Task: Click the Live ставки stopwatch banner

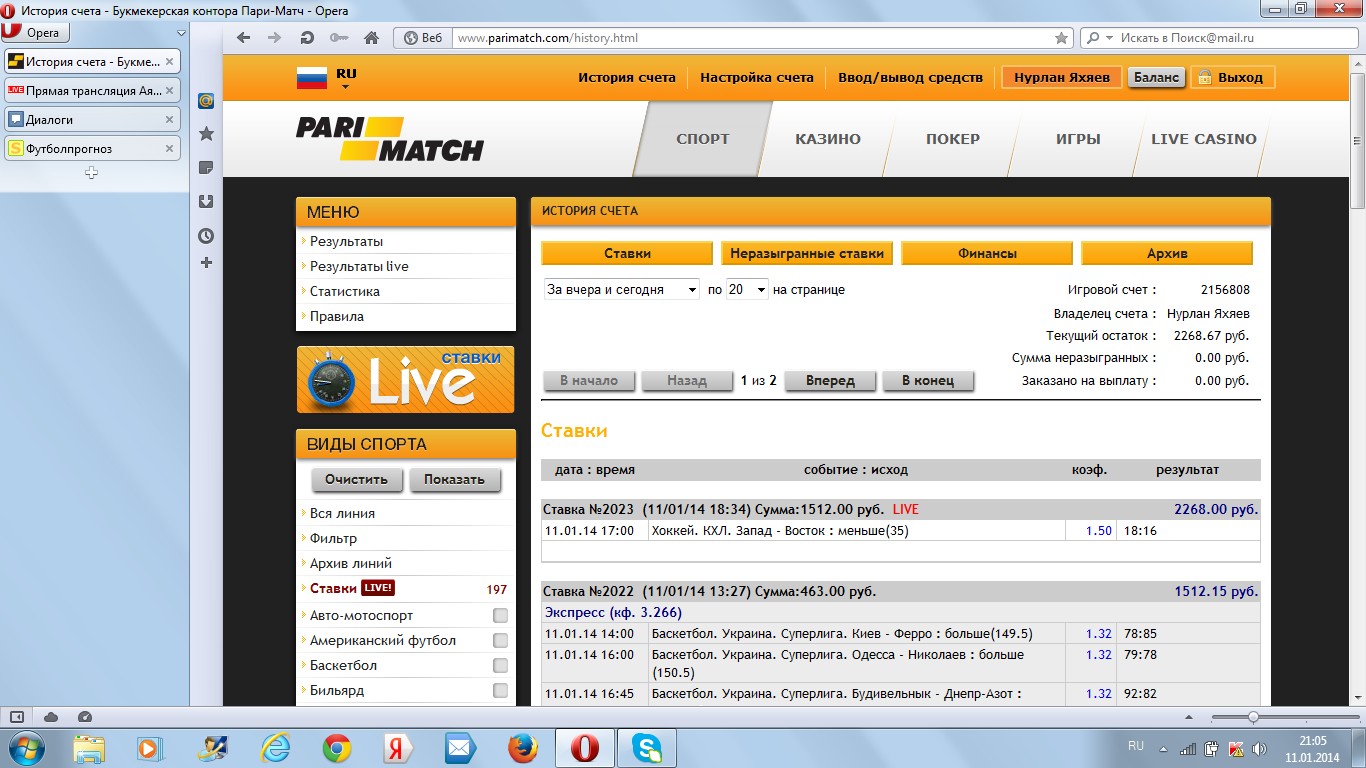Action: click(406, 380)
